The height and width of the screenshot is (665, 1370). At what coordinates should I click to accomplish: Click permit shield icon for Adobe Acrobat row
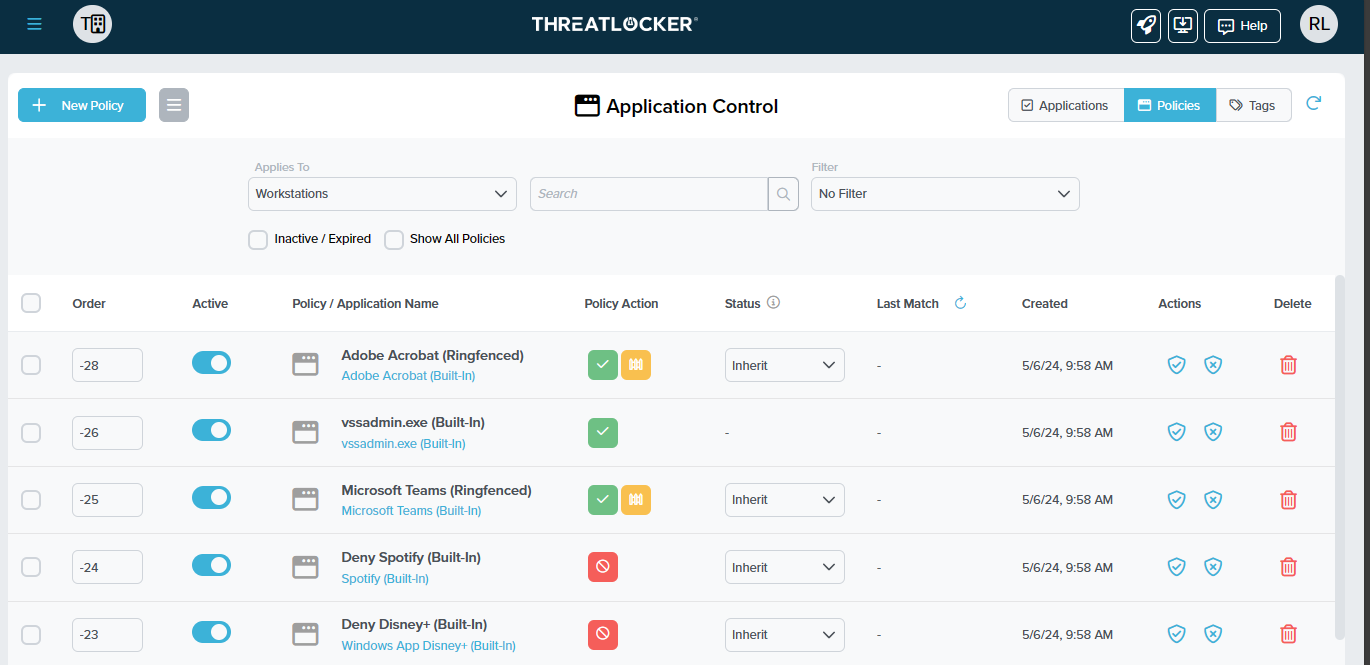point(1177,365)
